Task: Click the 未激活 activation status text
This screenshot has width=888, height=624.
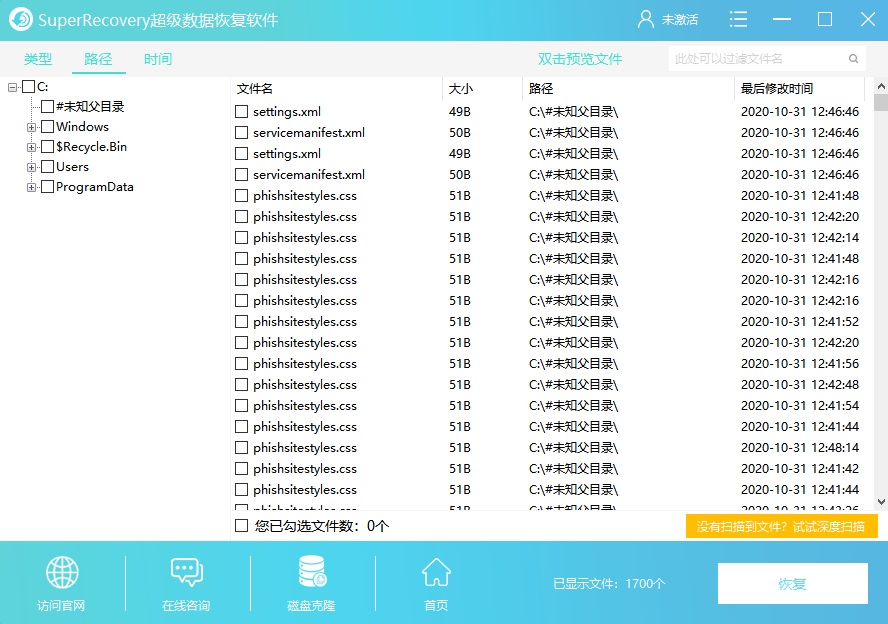Action: point(680,20)
